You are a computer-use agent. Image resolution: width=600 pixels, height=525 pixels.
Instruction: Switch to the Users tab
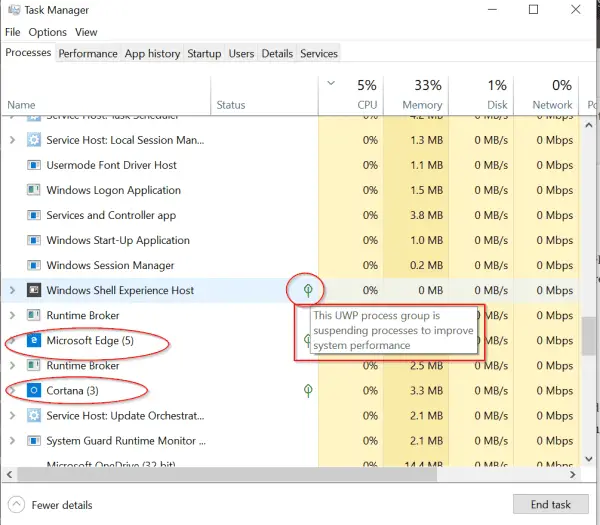click(241, 54)
